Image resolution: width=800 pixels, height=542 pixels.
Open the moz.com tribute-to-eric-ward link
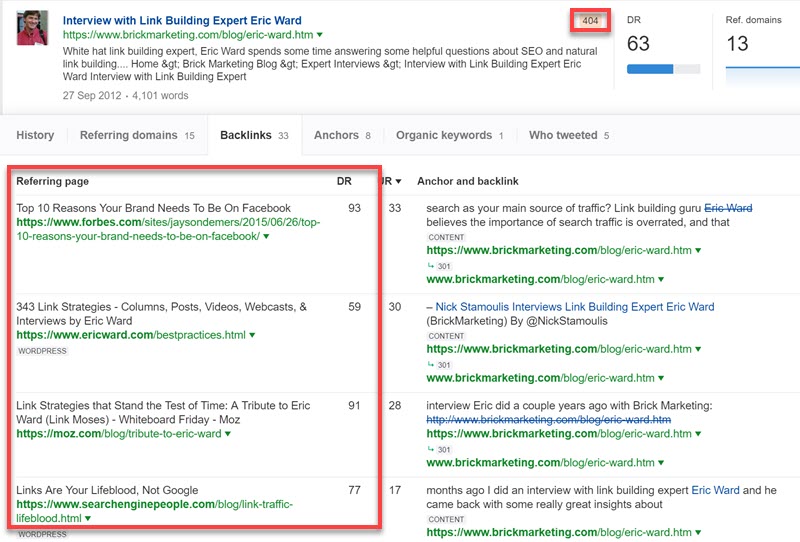[x=119, y=433]
